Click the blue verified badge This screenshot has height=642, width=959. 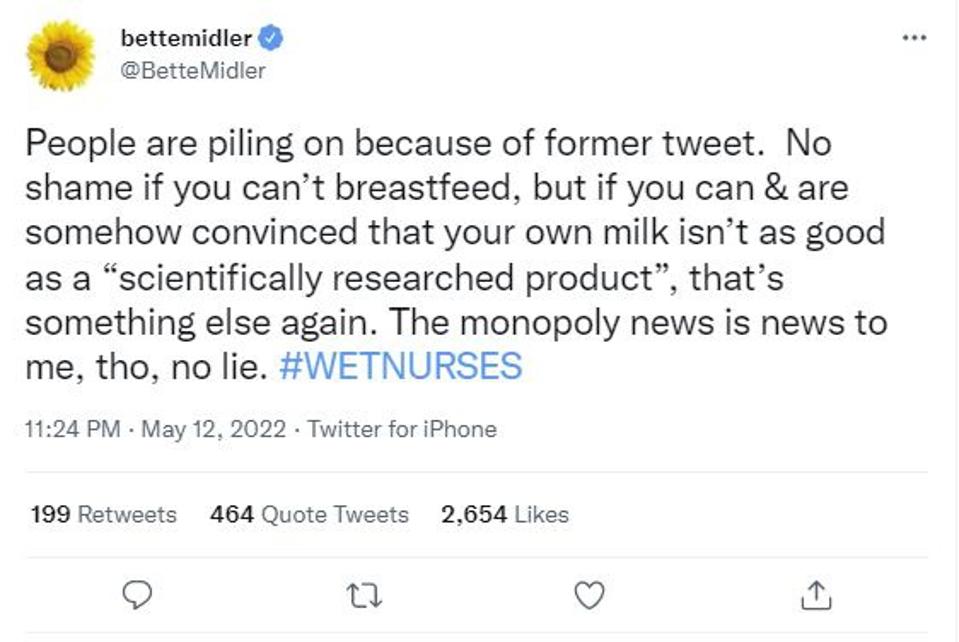(x=271, y=39)
